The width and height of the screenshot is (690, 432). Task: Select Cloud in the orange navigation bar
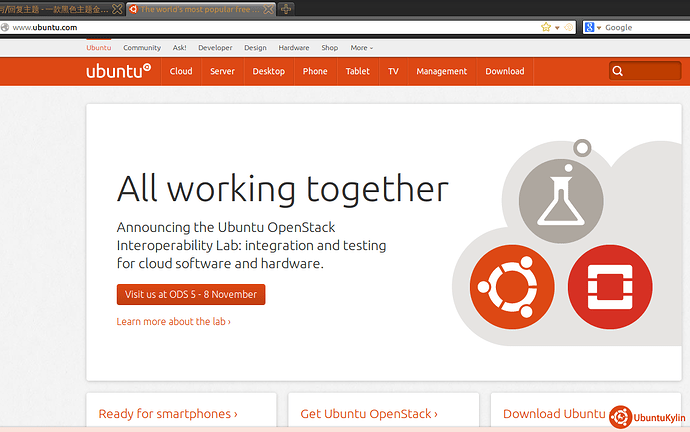tap(181, 71)
